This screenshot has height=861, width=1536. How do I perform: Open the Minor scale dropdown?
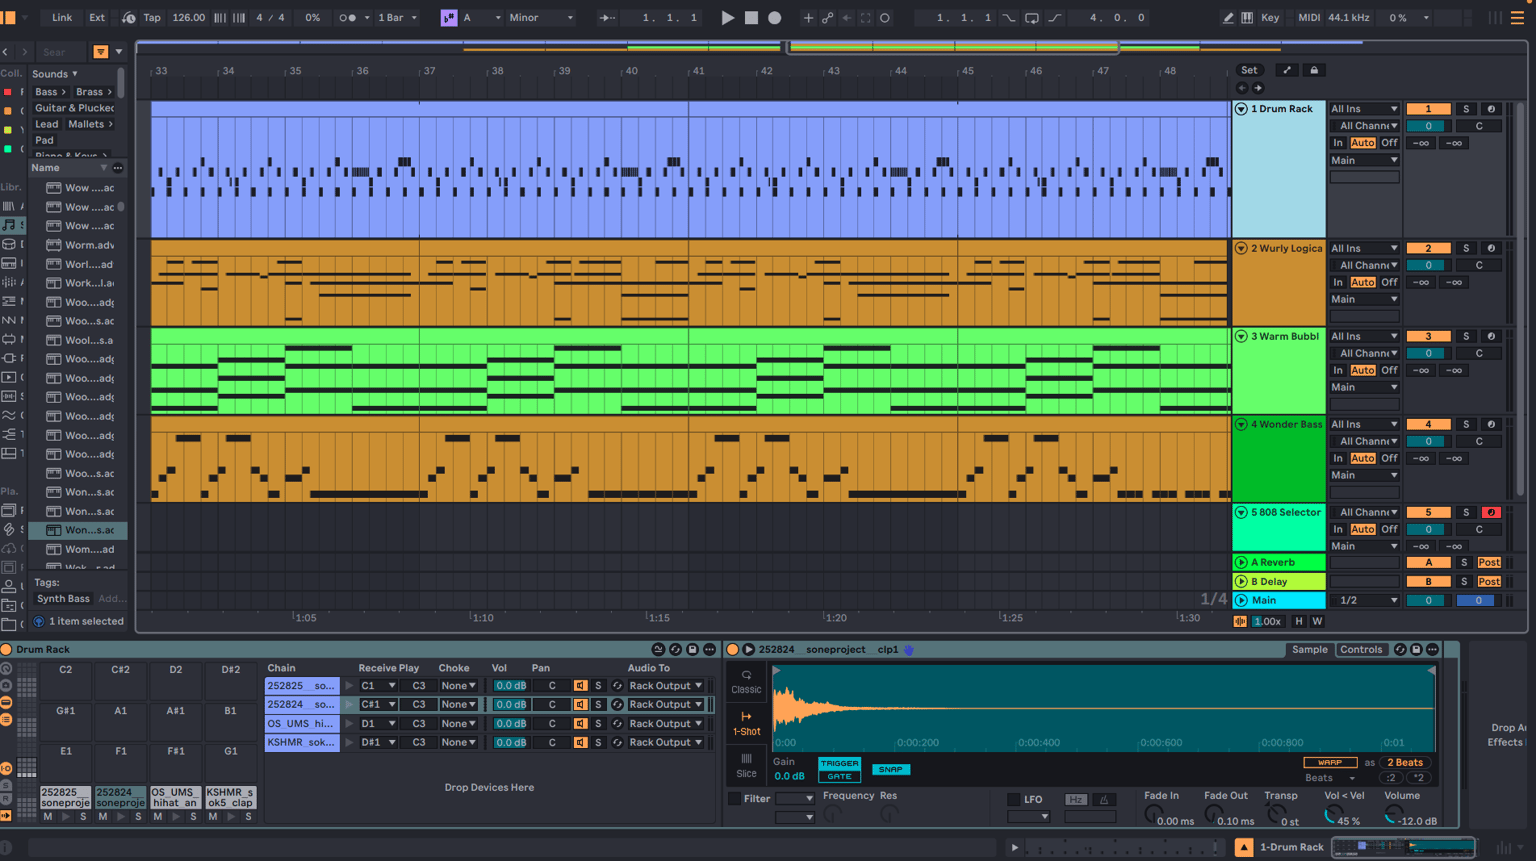coord(541,18)
